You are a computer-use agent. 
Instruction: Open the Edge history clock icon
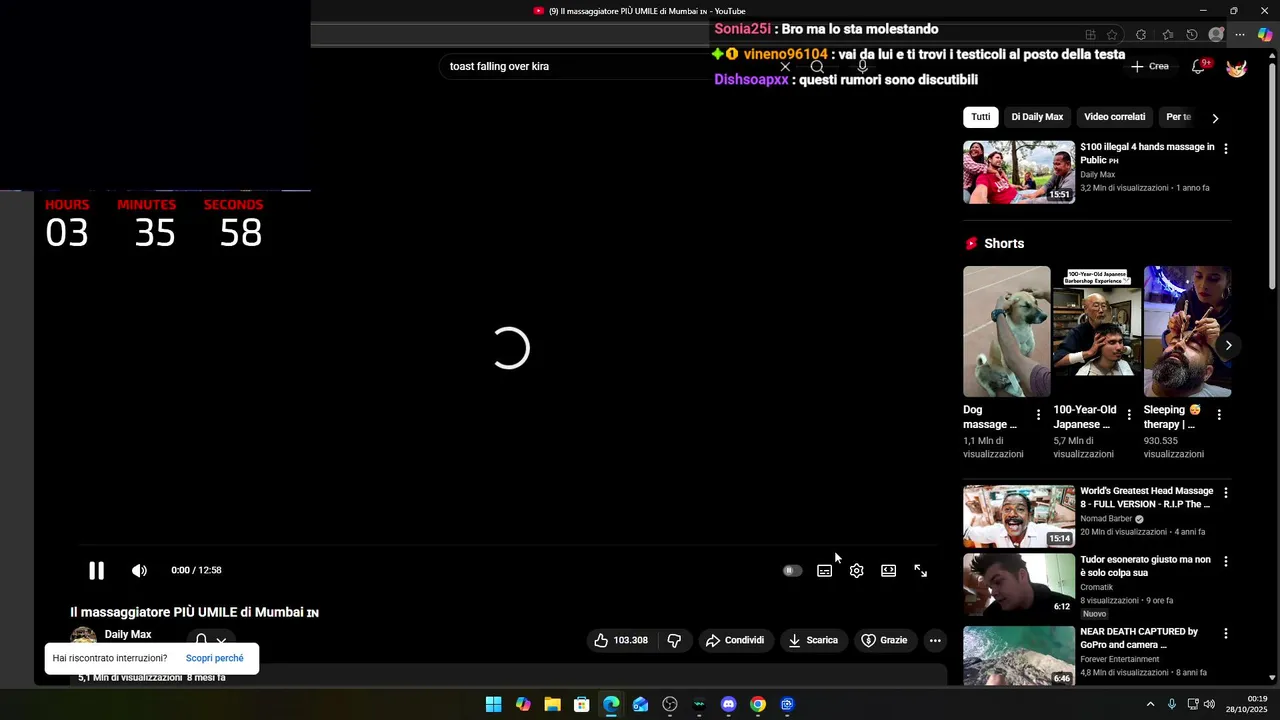pos(1192,35)
